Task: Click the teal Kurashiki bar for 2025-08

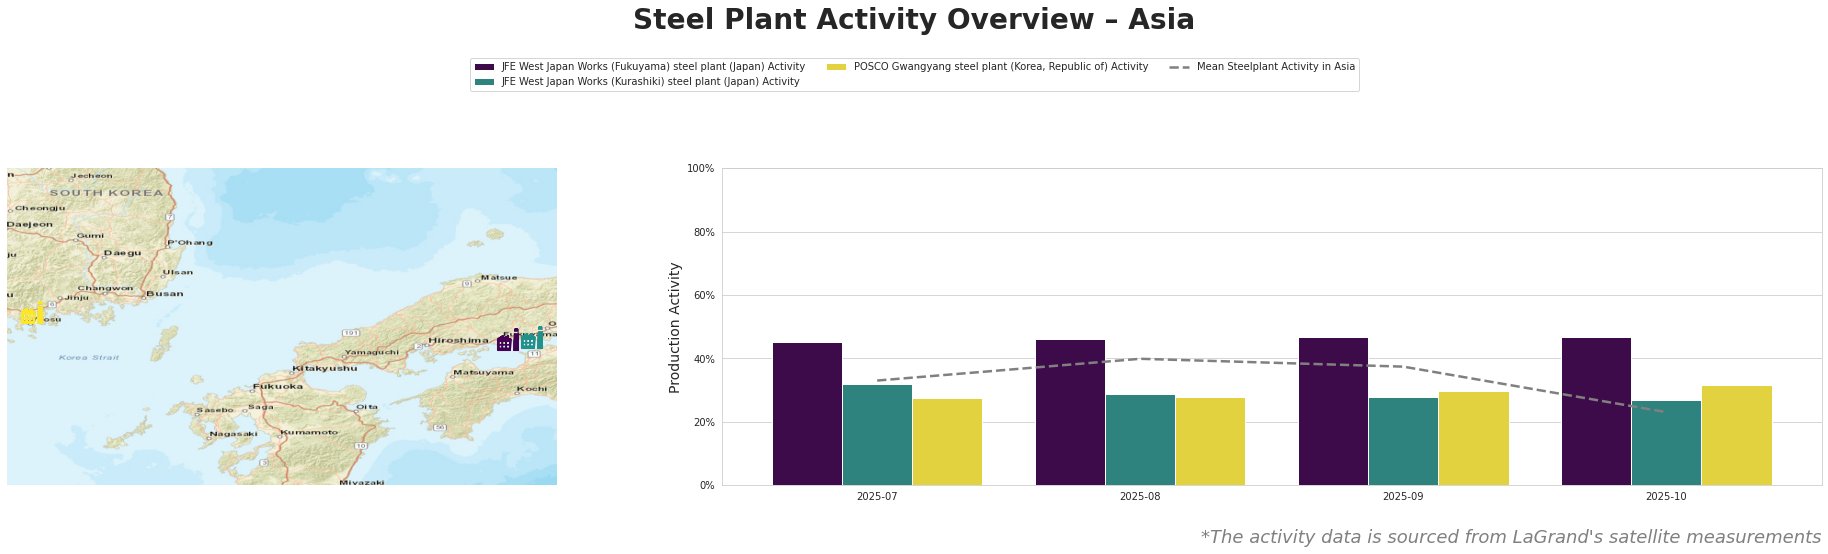Action: coord(1140,440)
